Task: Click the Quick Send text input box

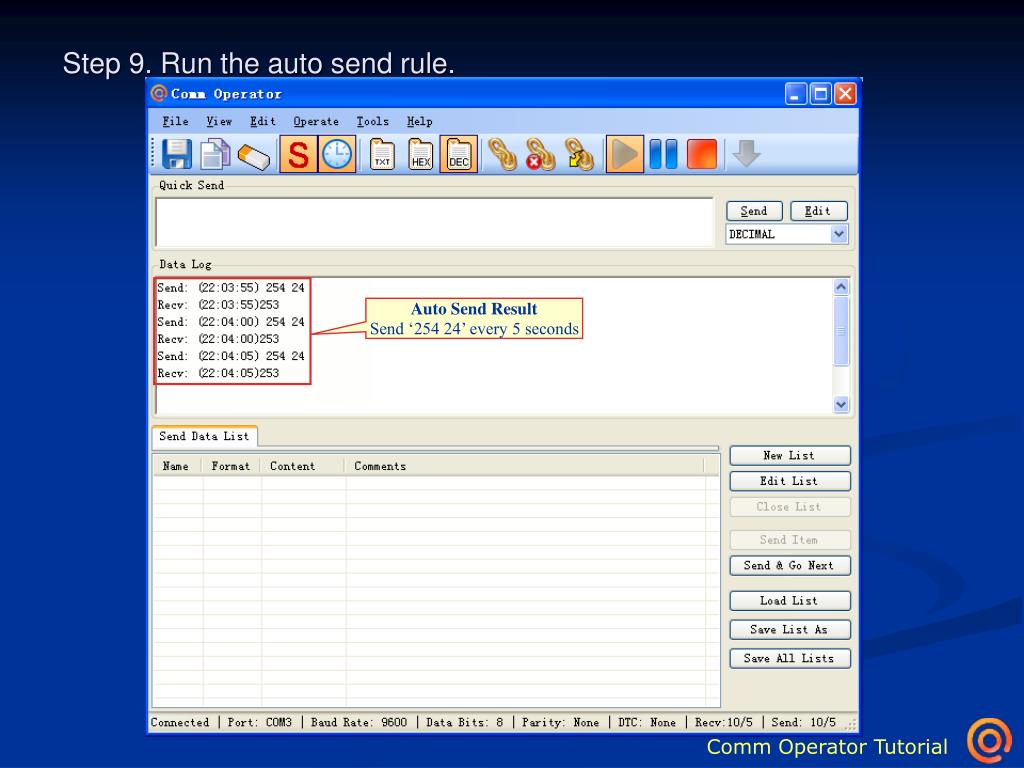Action: 434,222
